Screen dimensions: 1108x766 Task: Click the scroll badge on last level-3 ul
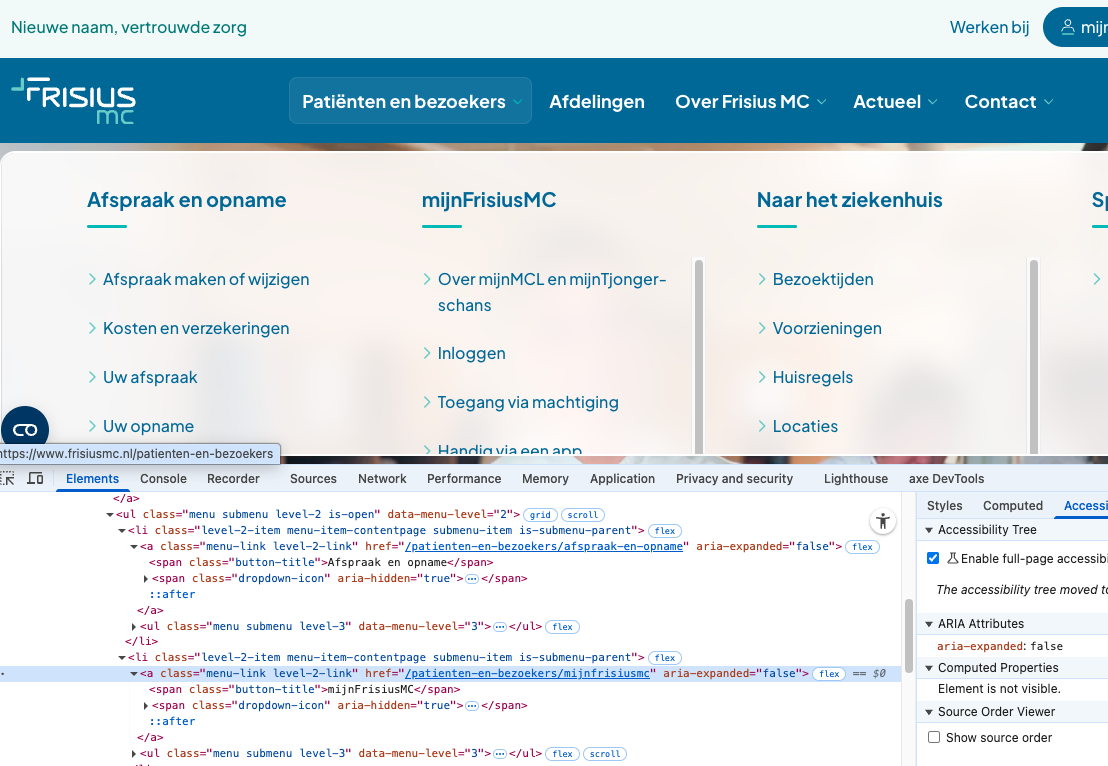(x=605, y=754)
